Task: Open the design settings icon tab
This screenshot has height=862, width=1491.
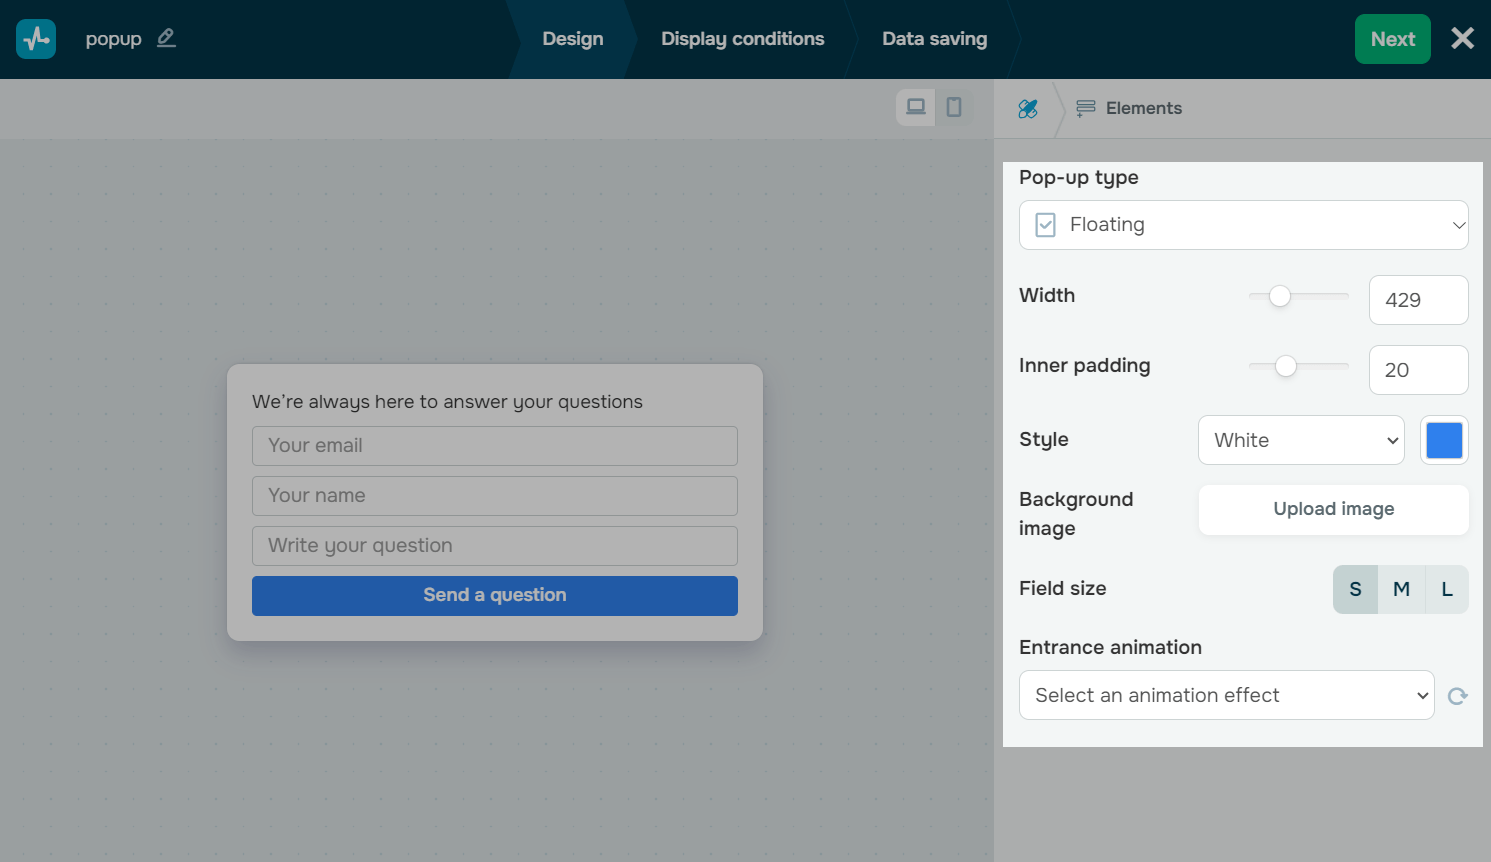Action: coord(1028,108)
